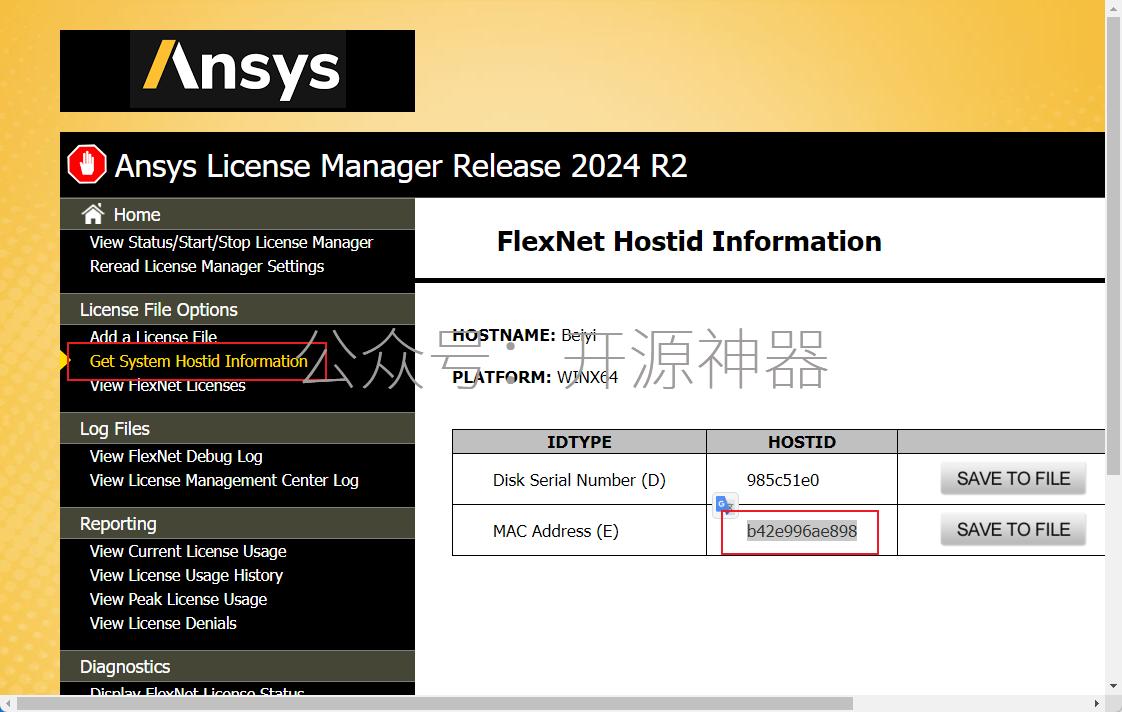Viewport: 1122px width, 712px height.
Task: Click the Google Translate popup icon
Action: pyautogui.click(x=726, y=505)
